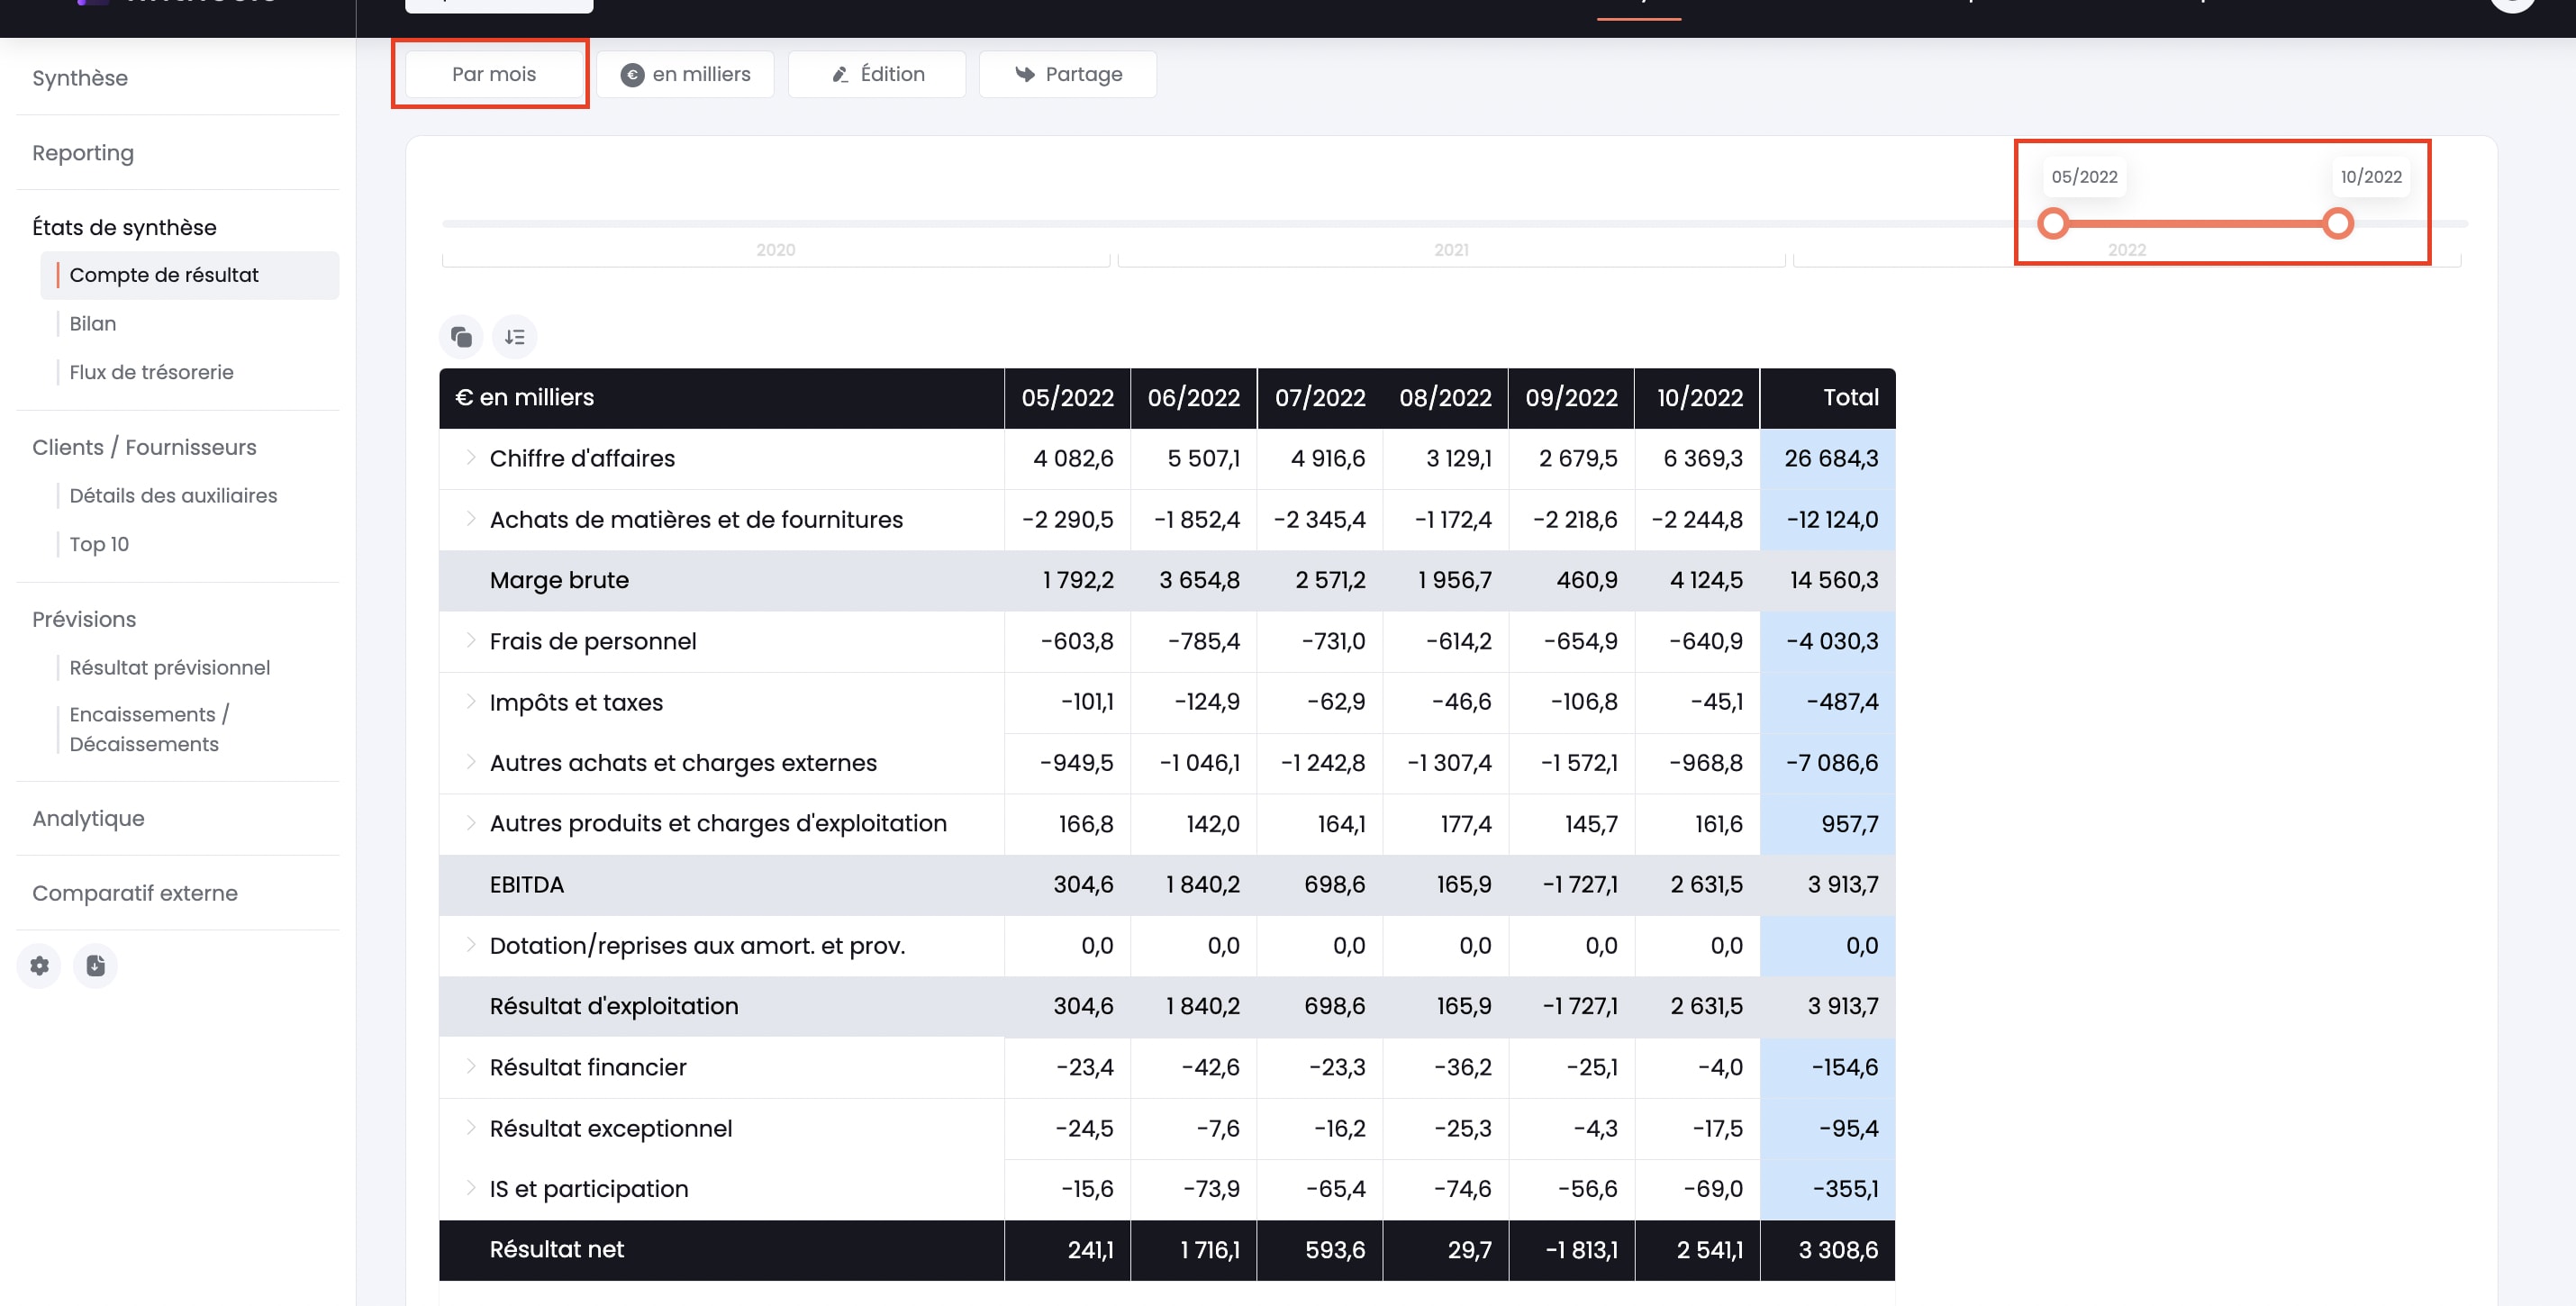Open Comparatif externe
This screenshot has width=2576, height=1306.
click(135, 893)
